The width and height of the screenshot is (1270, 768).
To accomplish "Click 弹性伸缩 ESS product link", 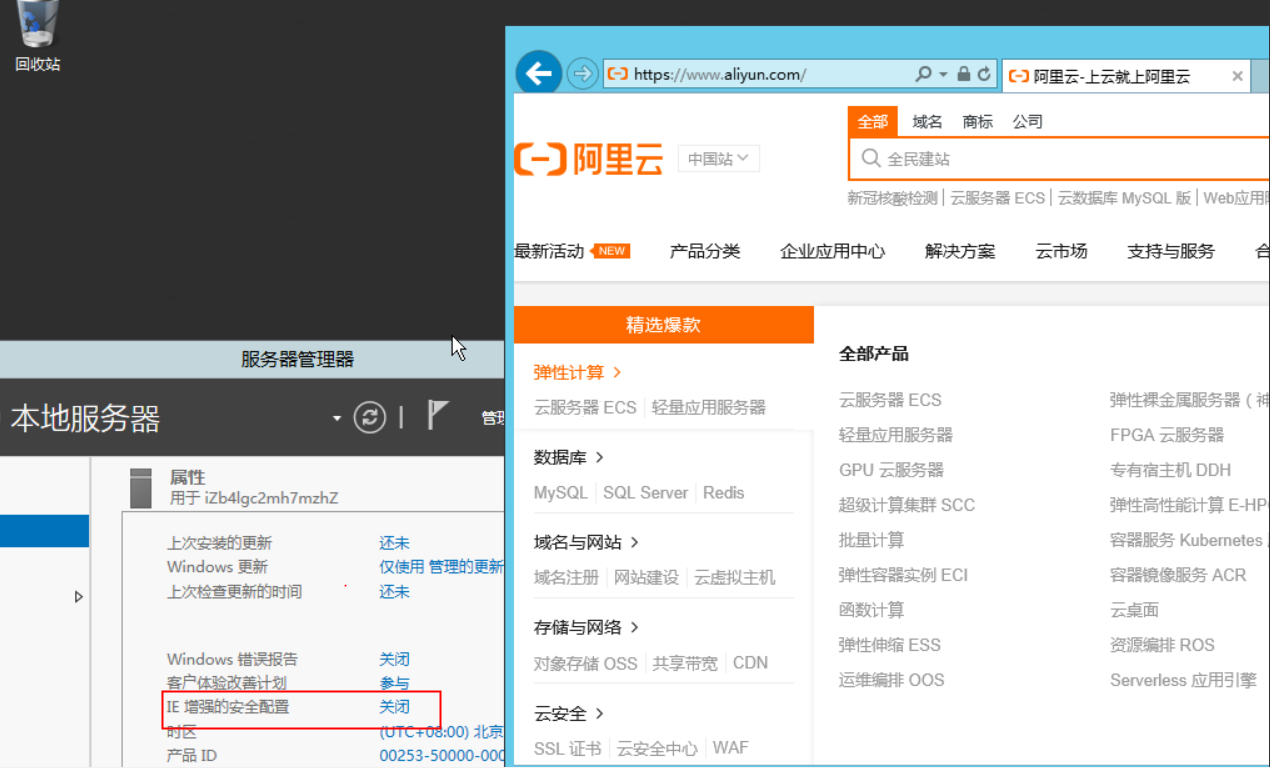I will pos(890,645).
